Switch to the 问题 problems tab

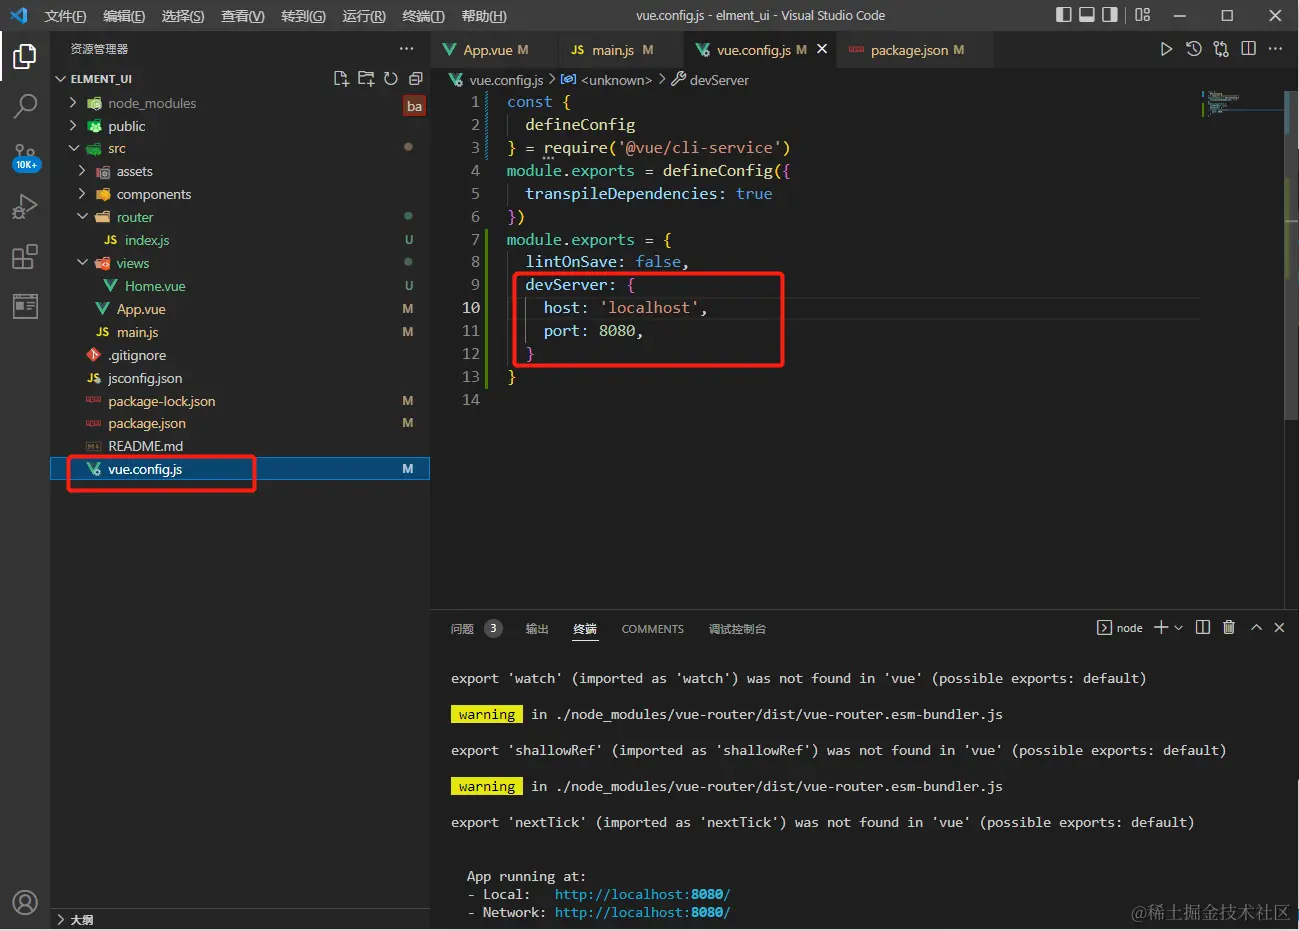point(462,629)
